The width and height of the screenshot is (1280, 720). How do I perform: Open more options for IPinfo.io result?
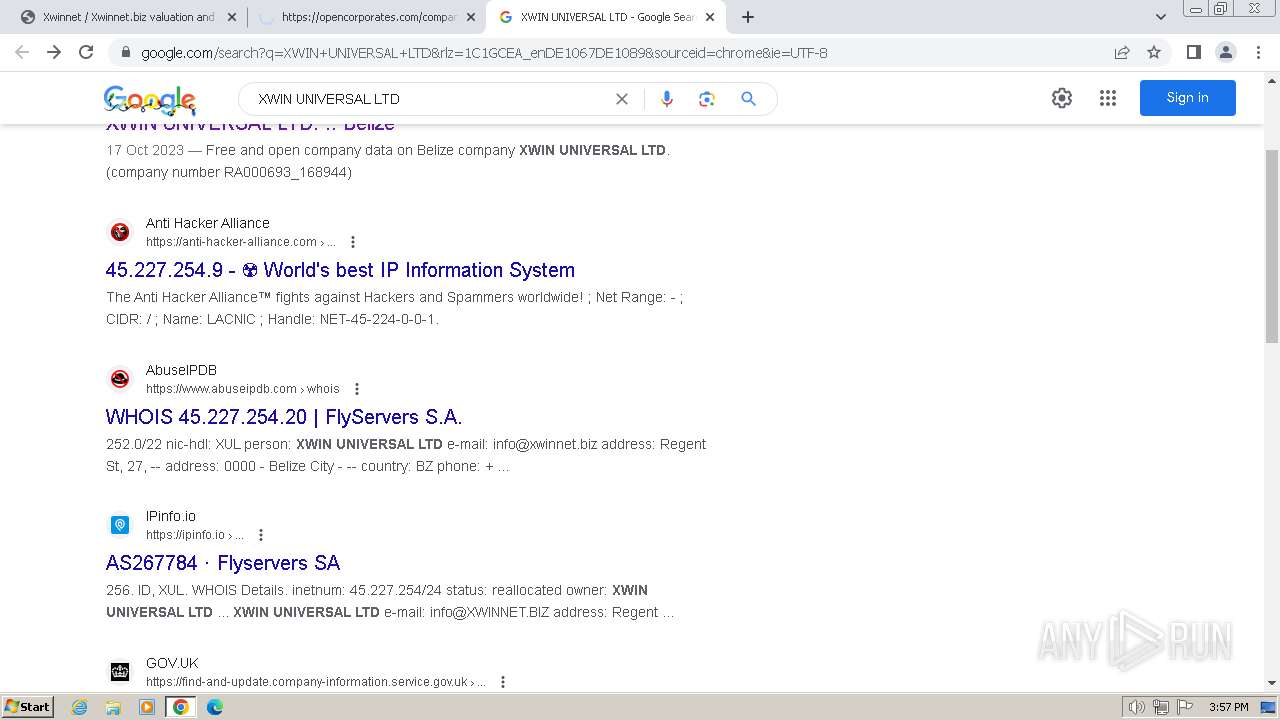tap(261, 535)
